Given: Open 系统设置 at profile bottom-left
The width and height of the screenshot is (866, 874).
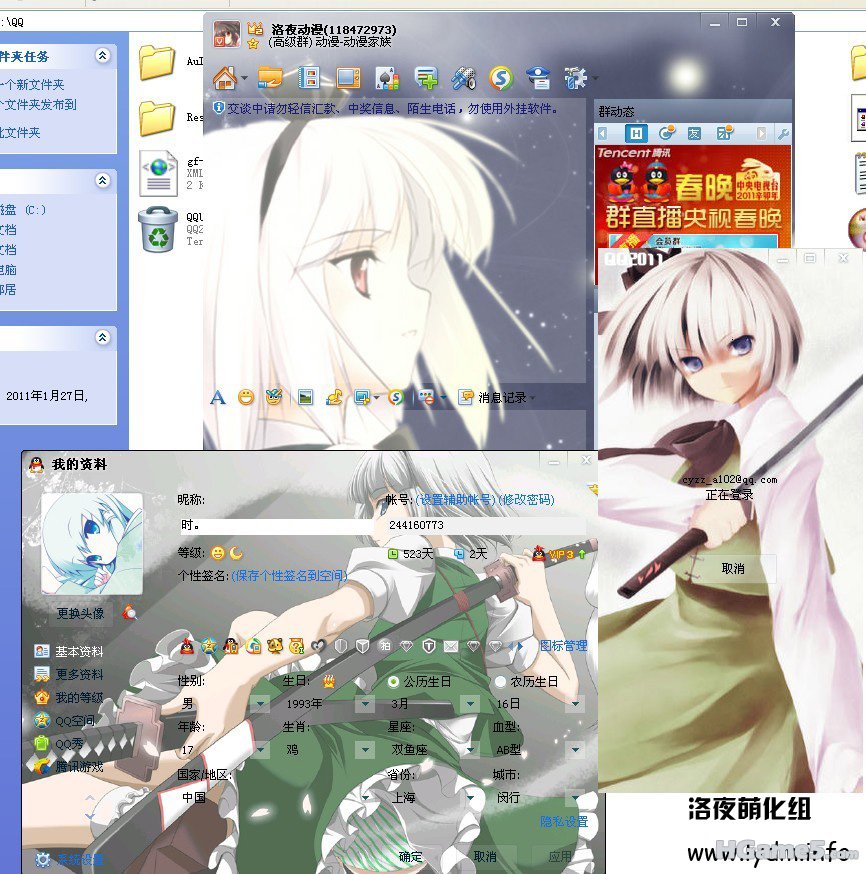Looking at the screenshot, I should [x=70, y=860].
